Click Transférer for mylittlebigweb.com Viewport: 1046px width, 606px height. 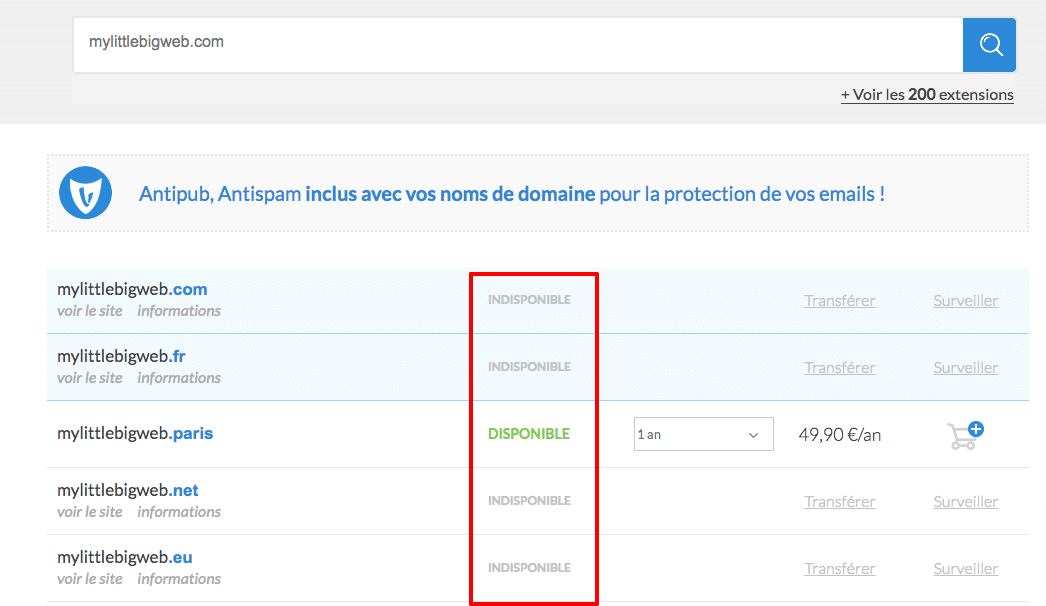pos(839,300)
